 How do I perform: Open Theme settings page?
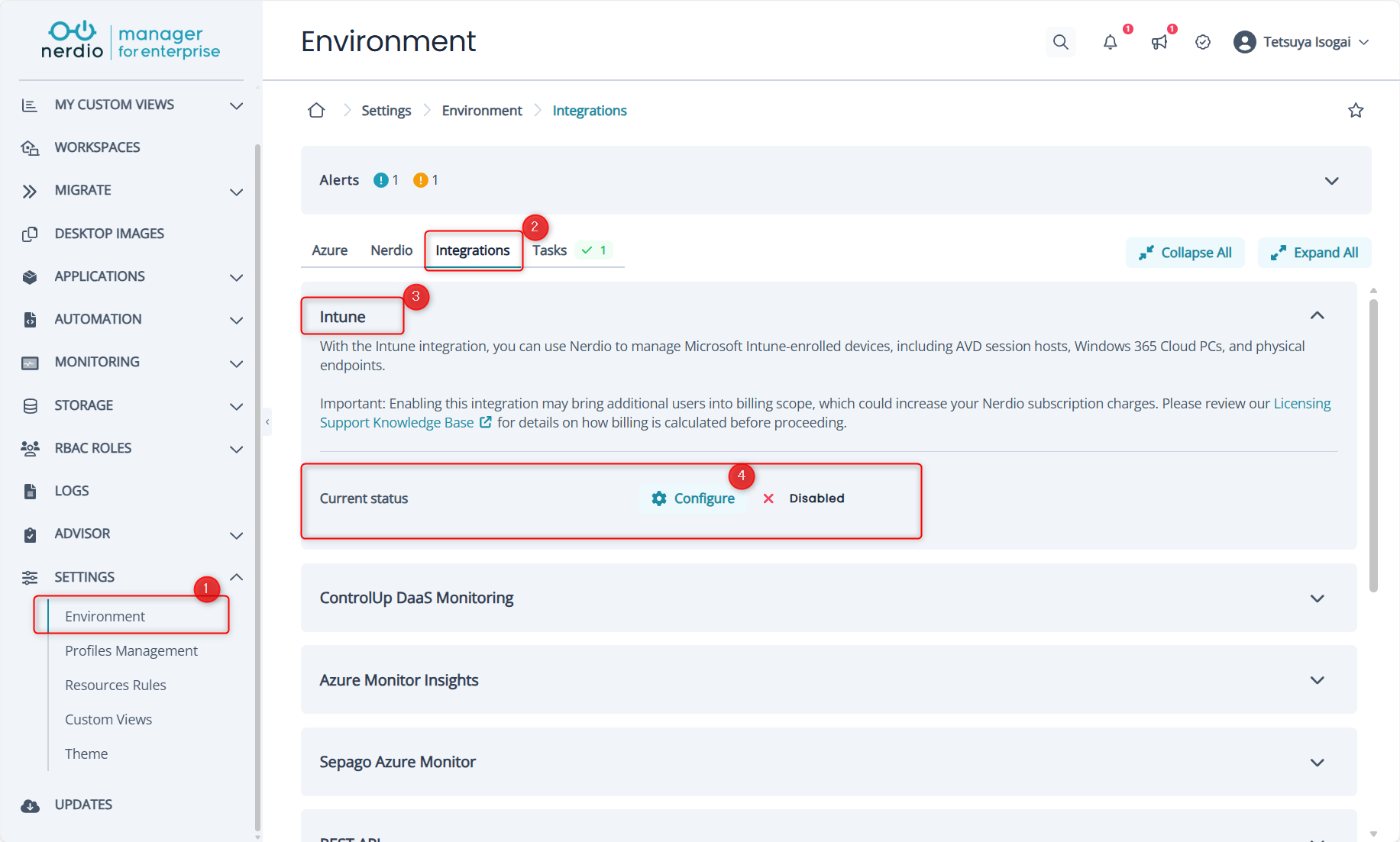pyautogui.click(x=86, y=754)
